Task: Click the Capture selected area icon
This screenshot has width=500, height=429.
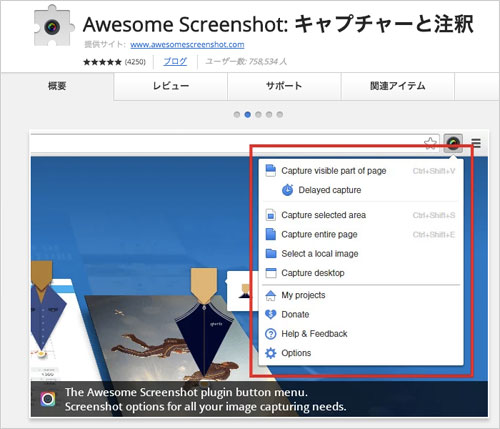Action: (271, 215)
